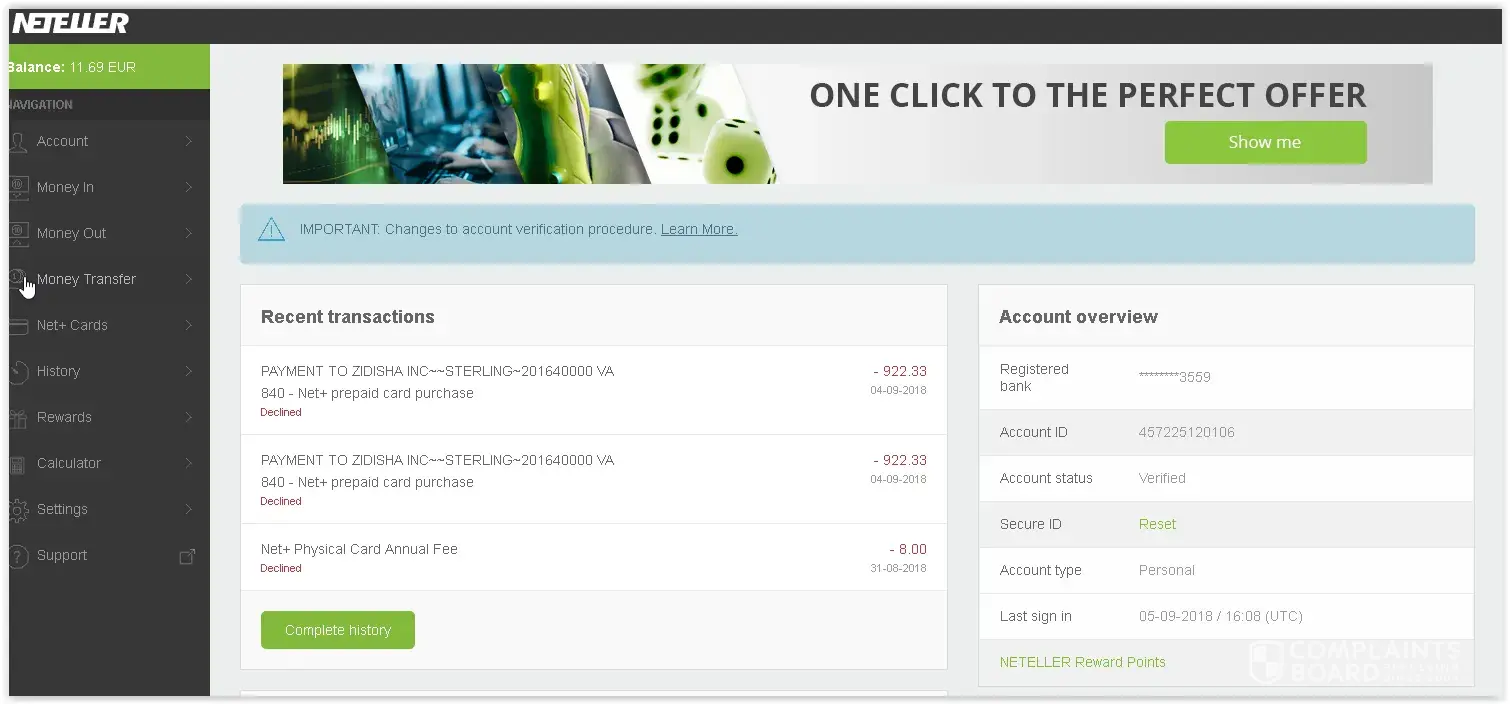Click the Money Out icon

(x=18, y=233)
